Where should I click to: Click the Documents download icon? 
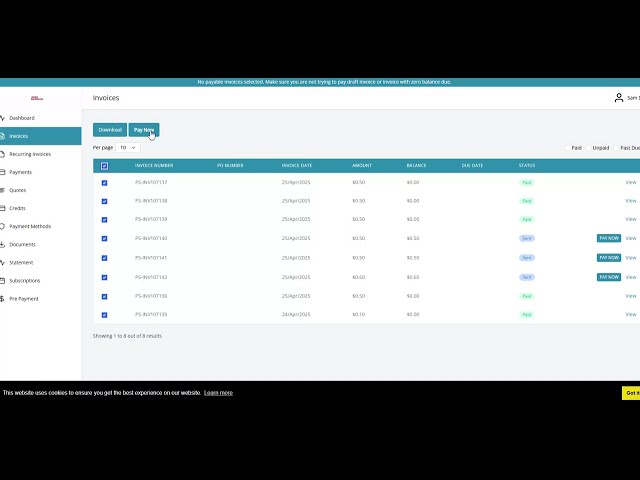[3, 244]
